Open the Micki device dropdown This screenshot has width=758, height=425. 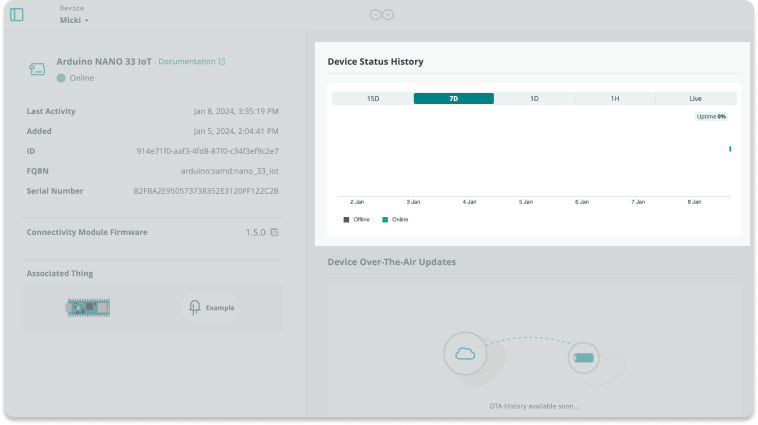click(74, 20)
